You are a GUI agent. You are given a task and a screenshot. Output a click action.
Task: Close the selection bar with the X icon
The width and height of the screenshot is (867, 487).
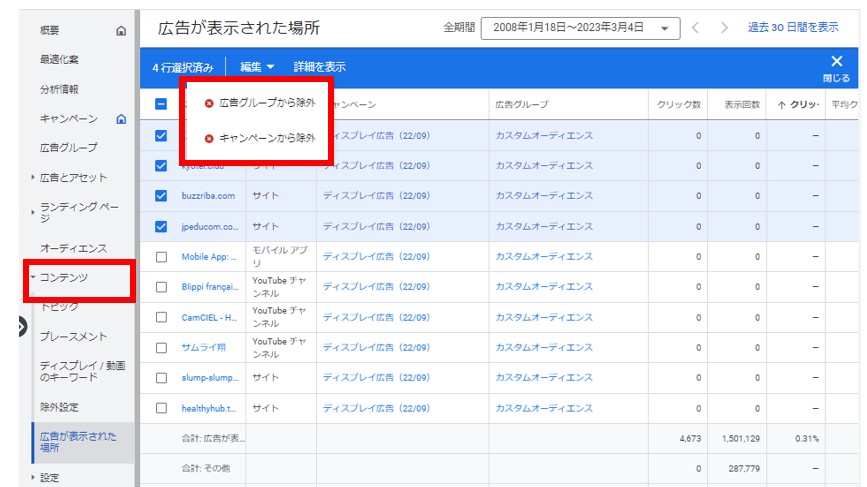point(837,61)
